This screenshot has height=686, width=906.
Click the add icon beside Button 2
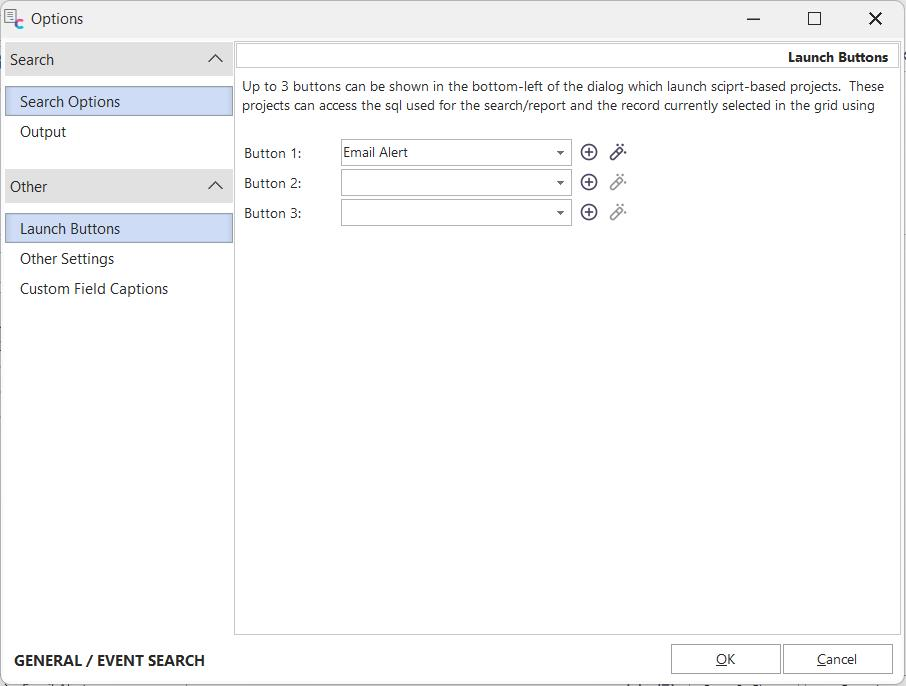pos(589,182)
